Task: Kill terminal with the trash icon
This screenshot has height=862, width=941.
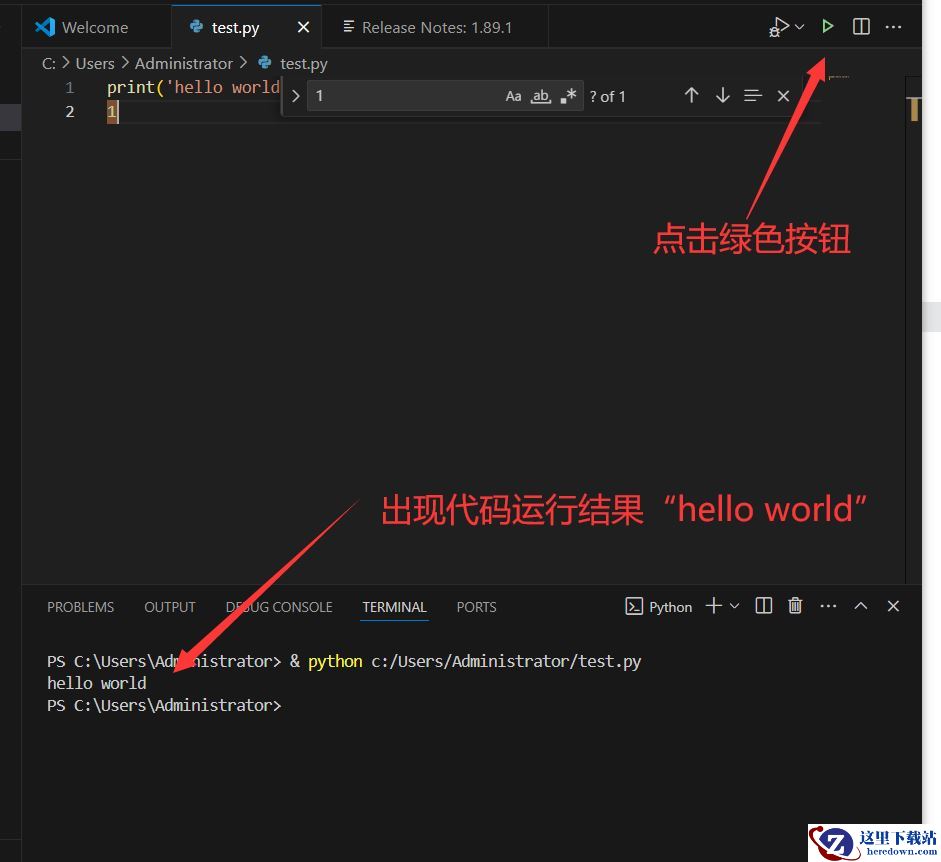Action: click(x=795, y=606)
